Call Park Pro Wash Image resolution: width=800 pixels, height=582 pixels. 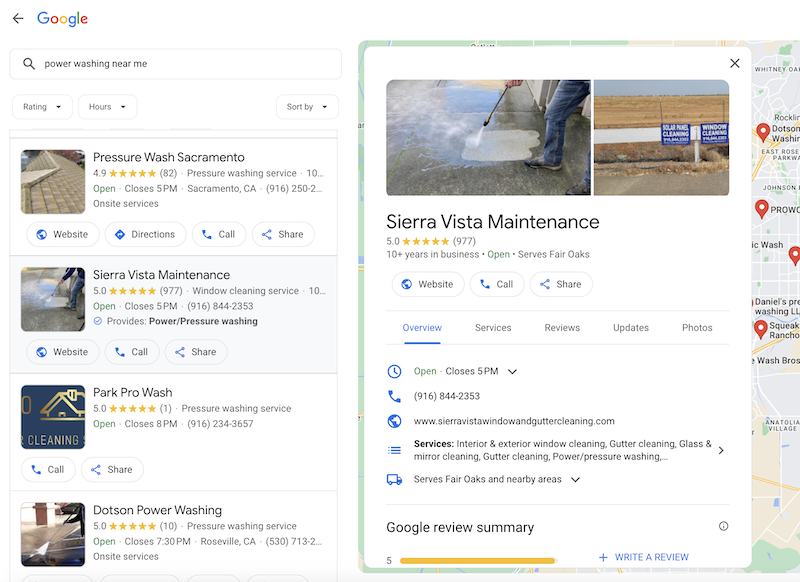48,470
